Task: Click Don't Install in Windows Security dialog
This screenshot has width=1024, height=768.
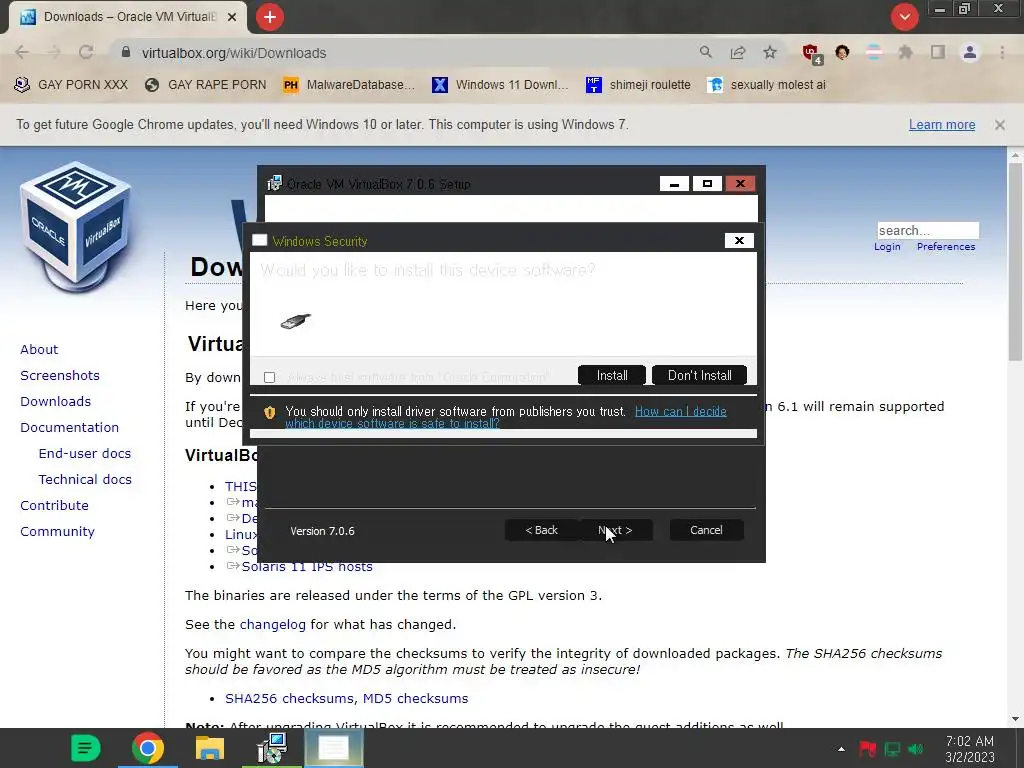Action: coord(699,376)
